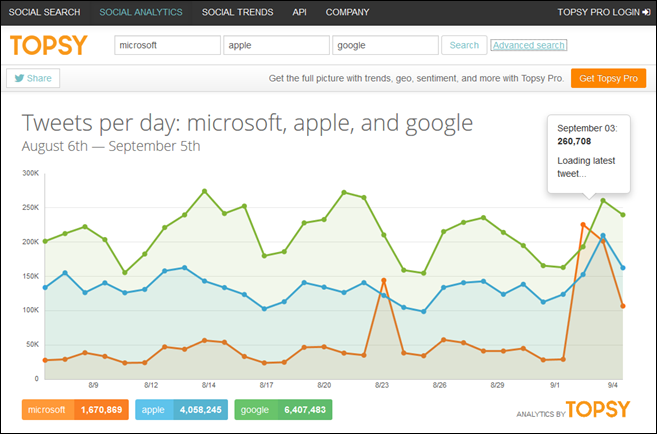Click the 8/12 x-axis date label

click(151, 385)
